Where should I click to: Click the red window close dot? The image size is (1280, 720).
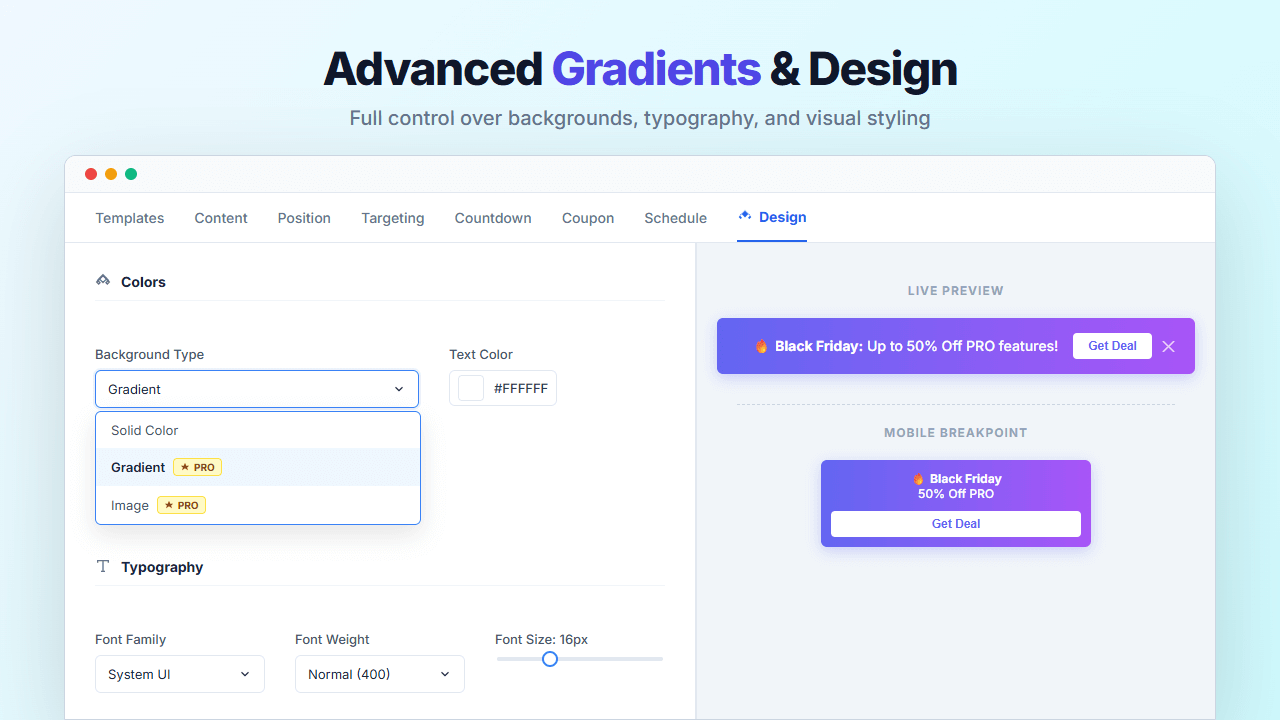tap(91, 174)
